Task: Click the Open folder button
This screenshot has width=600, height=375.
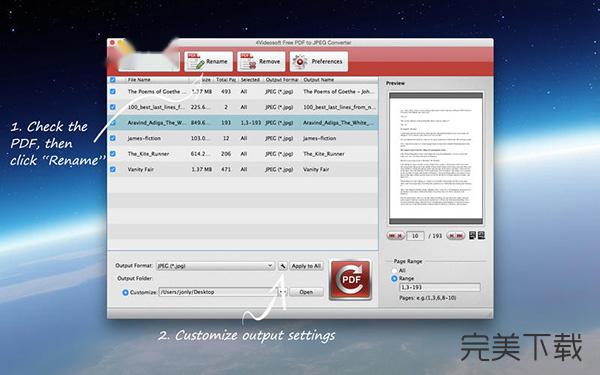Action: [x=306, y=292]
